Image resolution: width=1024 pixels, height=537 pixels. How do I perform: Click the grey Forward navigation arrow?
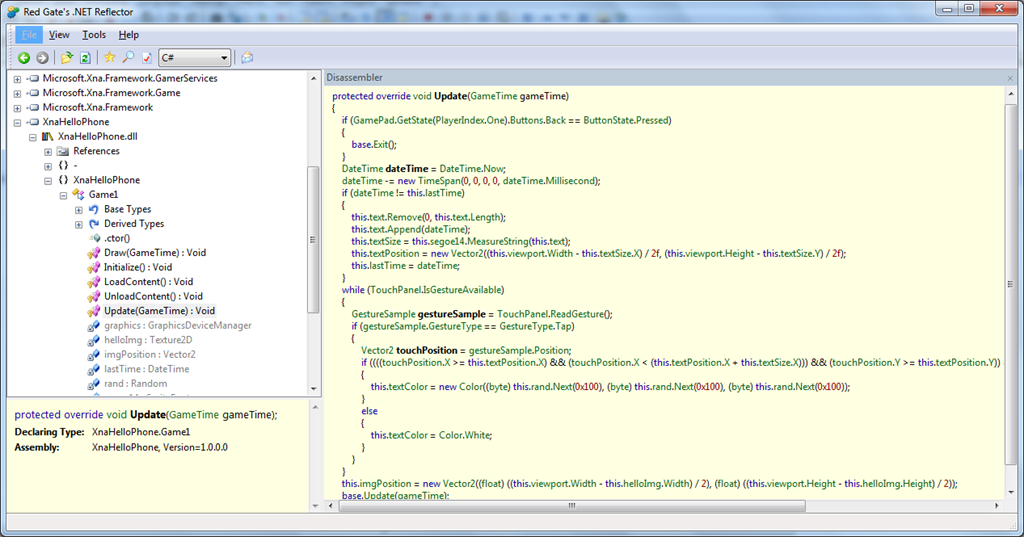point(42,58)
